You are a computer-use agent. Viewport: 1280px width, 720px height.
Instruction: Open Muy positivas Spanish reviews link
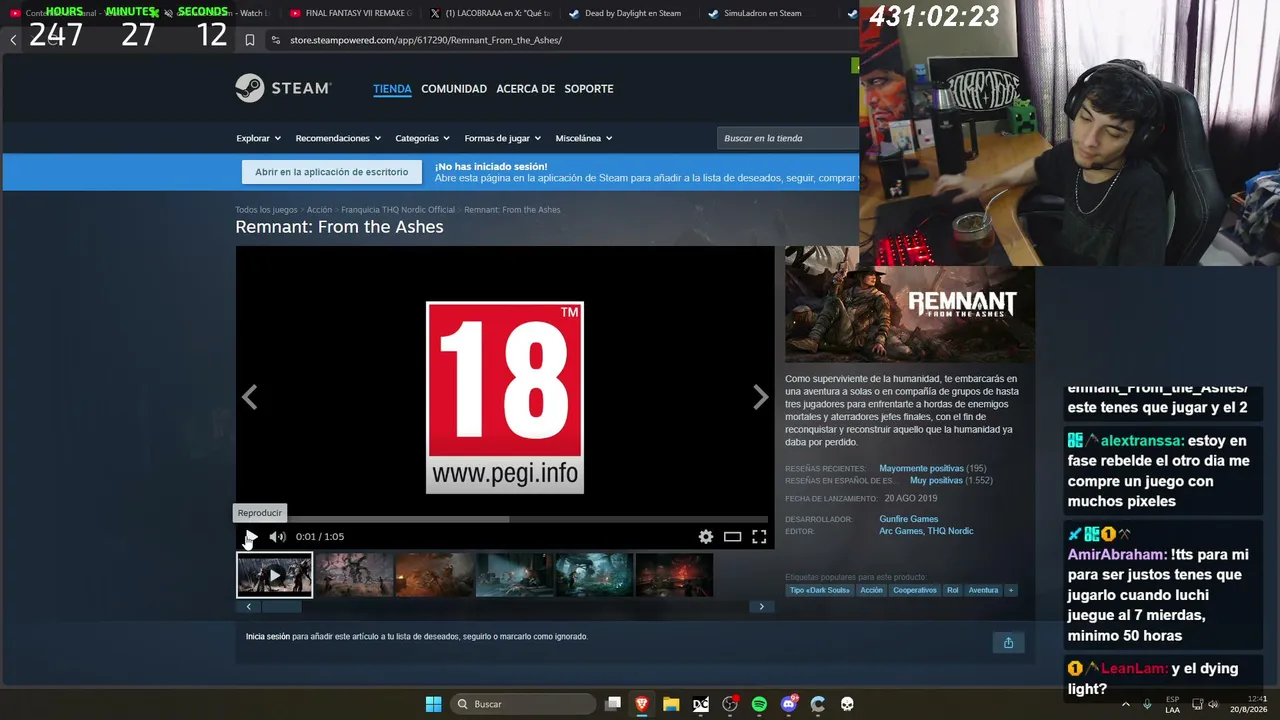pyautogui.click(x=936, y=481)
